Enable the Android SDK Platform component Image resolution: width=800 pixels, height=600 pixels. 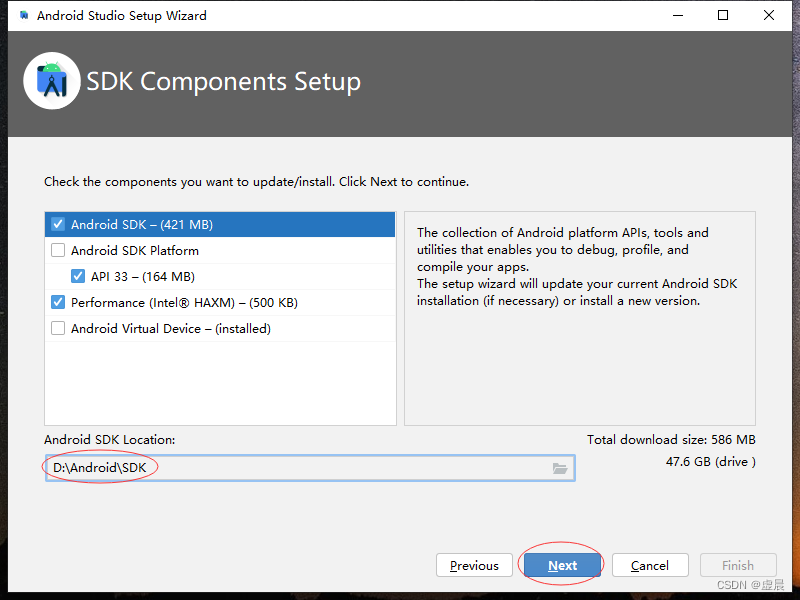coord(58,250)
